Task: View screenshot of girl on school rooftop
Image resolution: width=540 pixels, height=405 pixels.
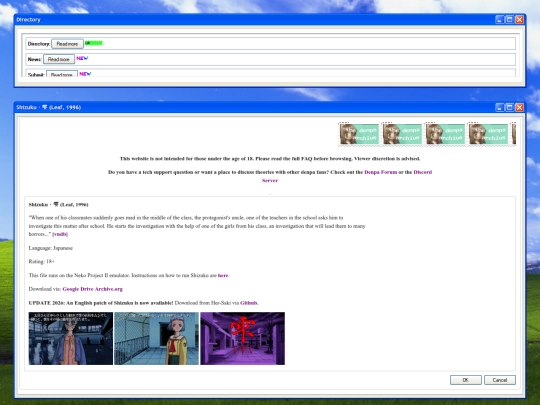Action: point(156,339)
